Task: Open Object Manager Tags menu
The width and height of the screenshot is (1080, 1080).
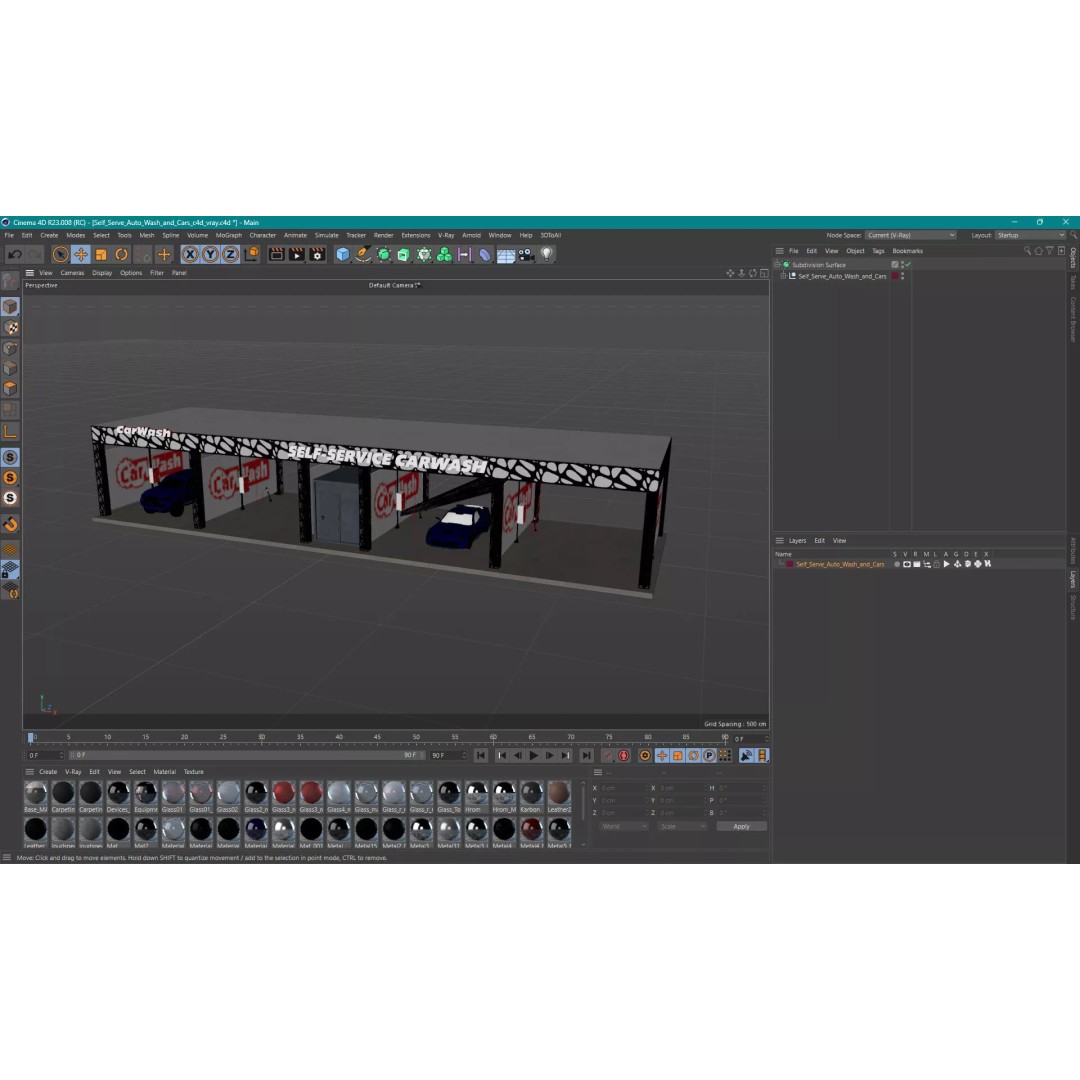Action: 878,251
